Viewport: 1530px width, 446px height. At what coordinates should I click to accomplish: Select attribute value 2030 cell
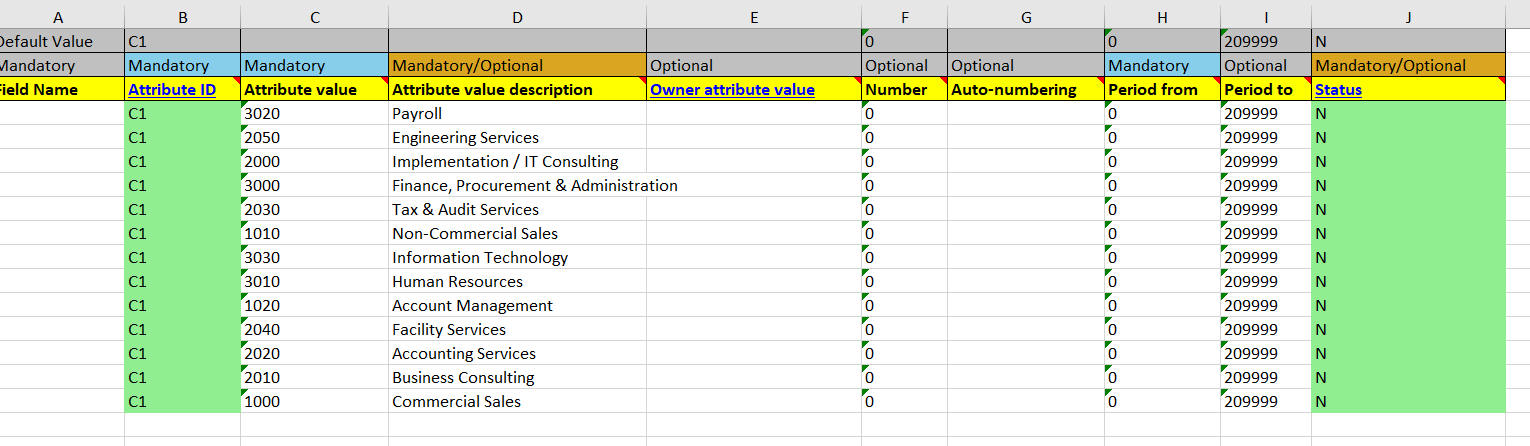click(314, 209)
